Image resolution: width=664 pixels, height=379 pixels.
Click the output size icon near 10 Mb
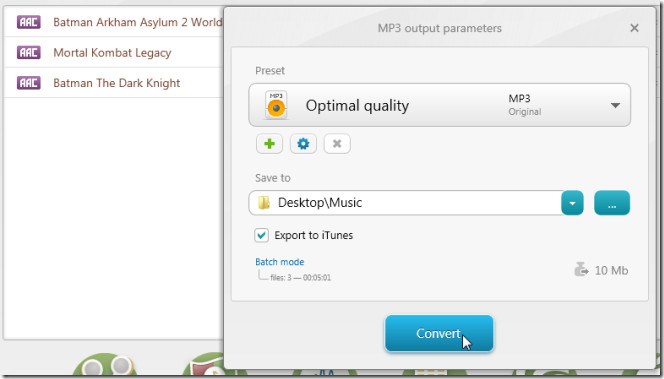coord(581,269)
